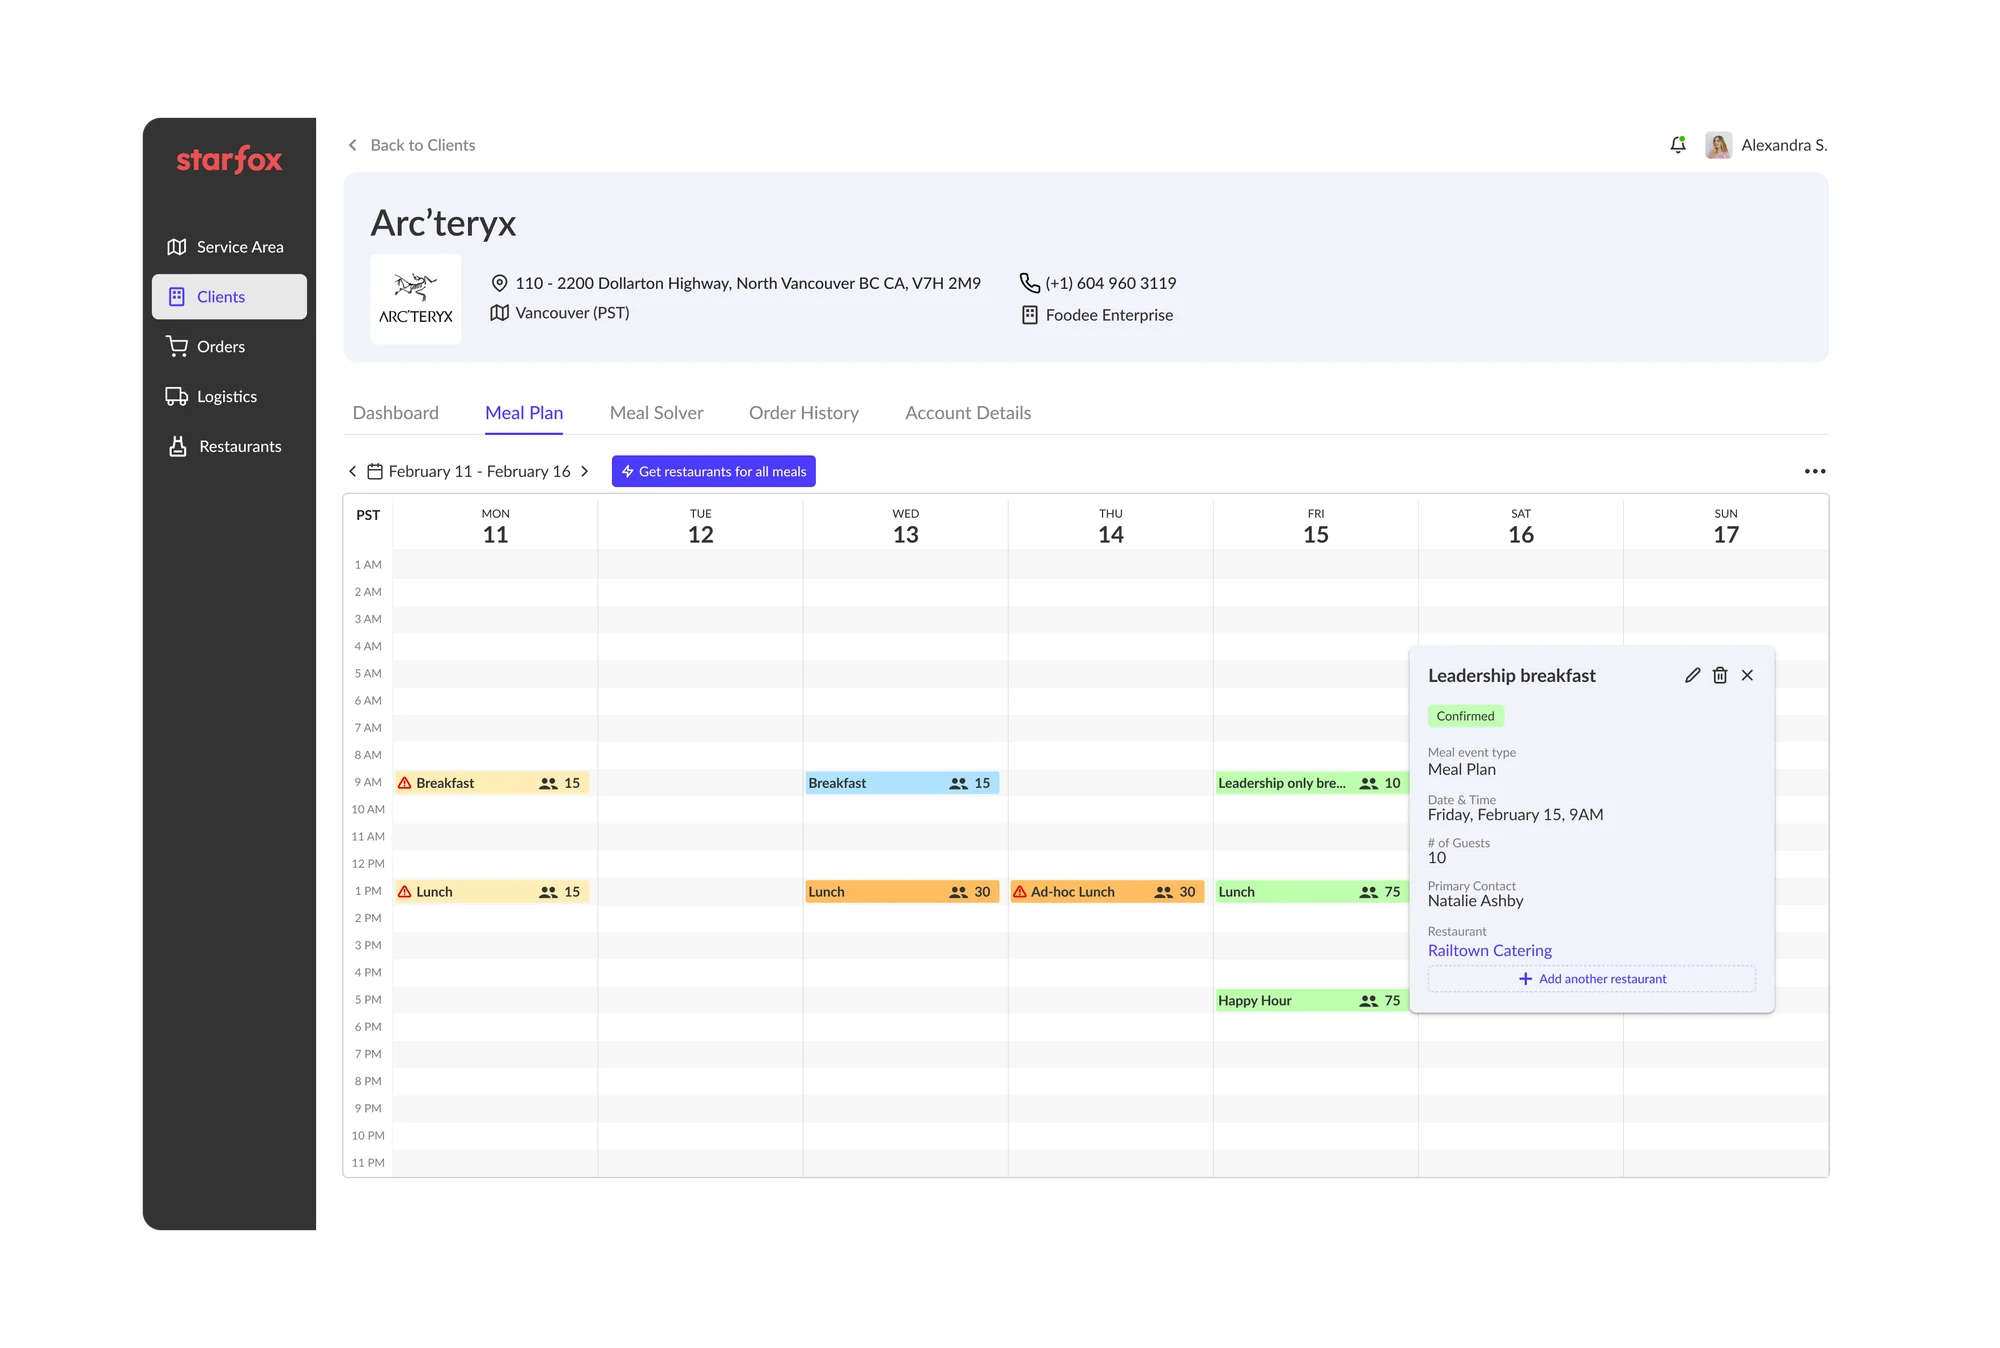Switch to the Account Details tab
This screenshot has width=2000, height=1348.
click(968, 413)
